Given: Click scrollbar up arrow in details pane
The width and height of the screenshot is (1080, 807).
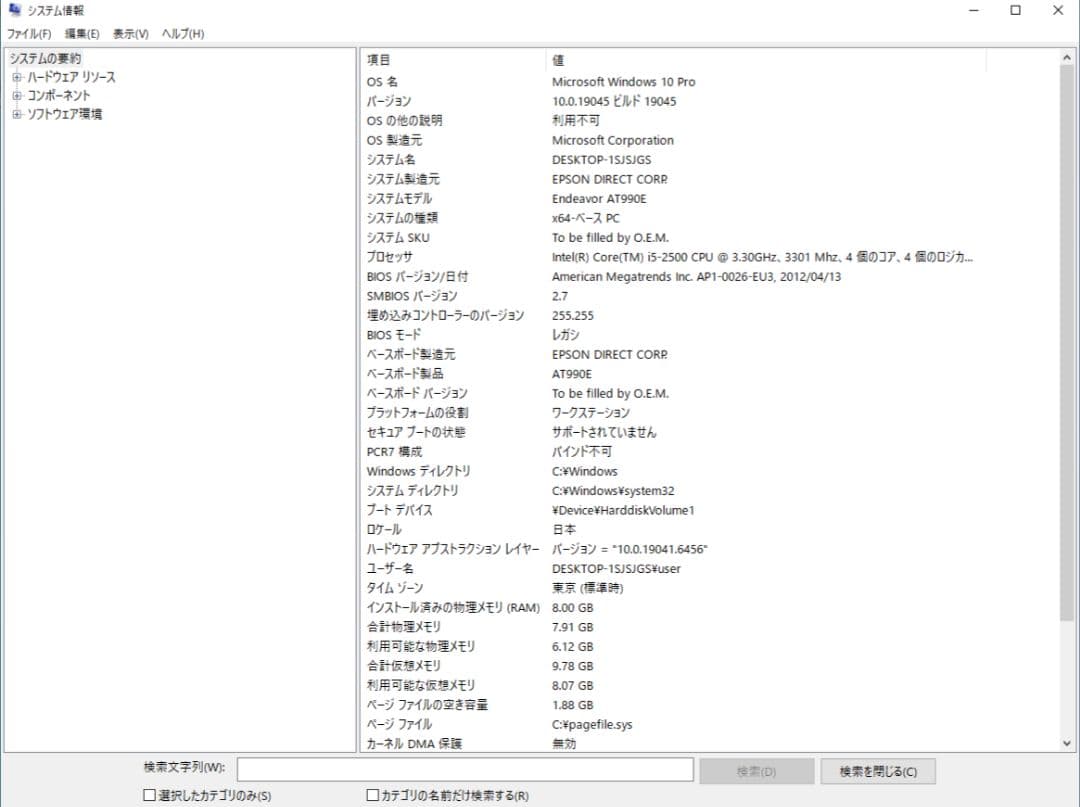Looking at the screenshot, I should coord(1067,58).
